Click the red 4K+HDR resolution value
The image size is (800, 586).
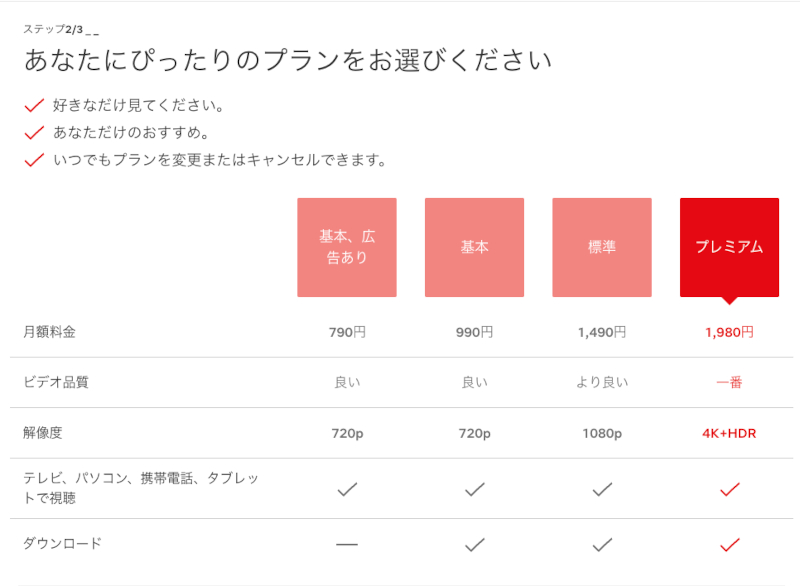click(729, 434)
